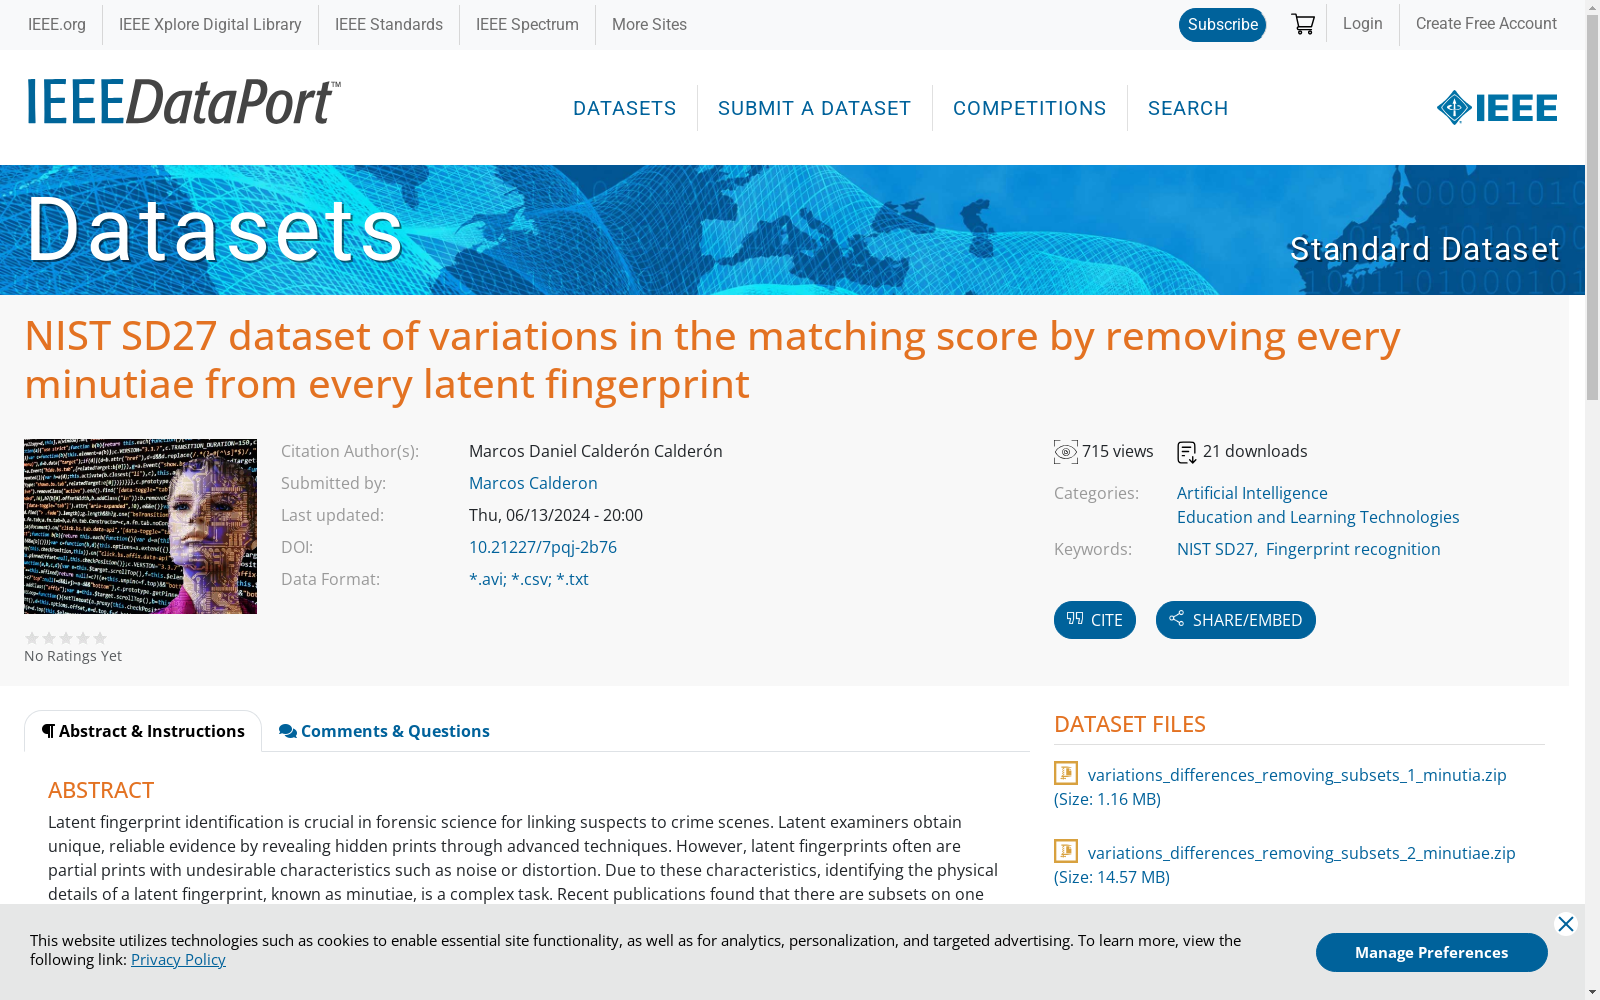Click the Subscribe button
Image resolution: width=1600 pixels, height=1000 pixels.
pos(1222,25)
